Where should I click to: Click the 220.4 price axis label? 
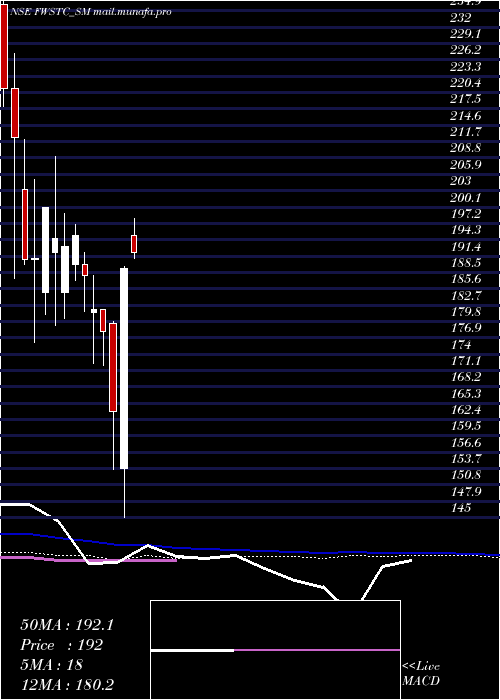point(465,83)
